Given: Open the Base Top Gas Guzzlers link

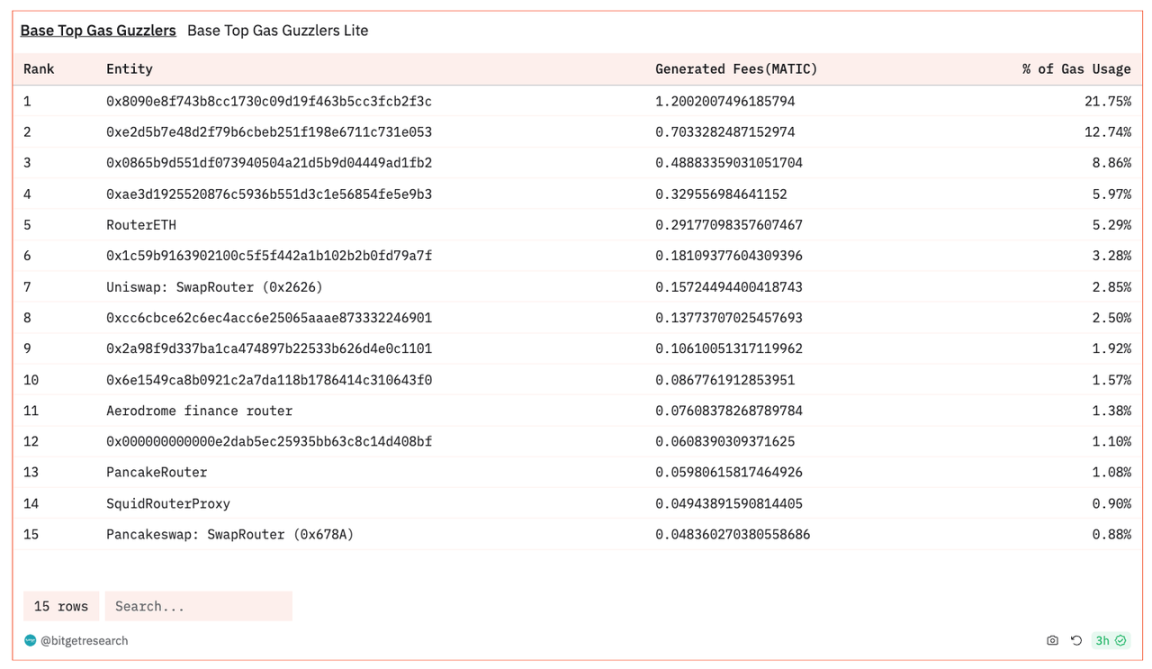Looking at the screenshot, I should [x=98, y=31].
